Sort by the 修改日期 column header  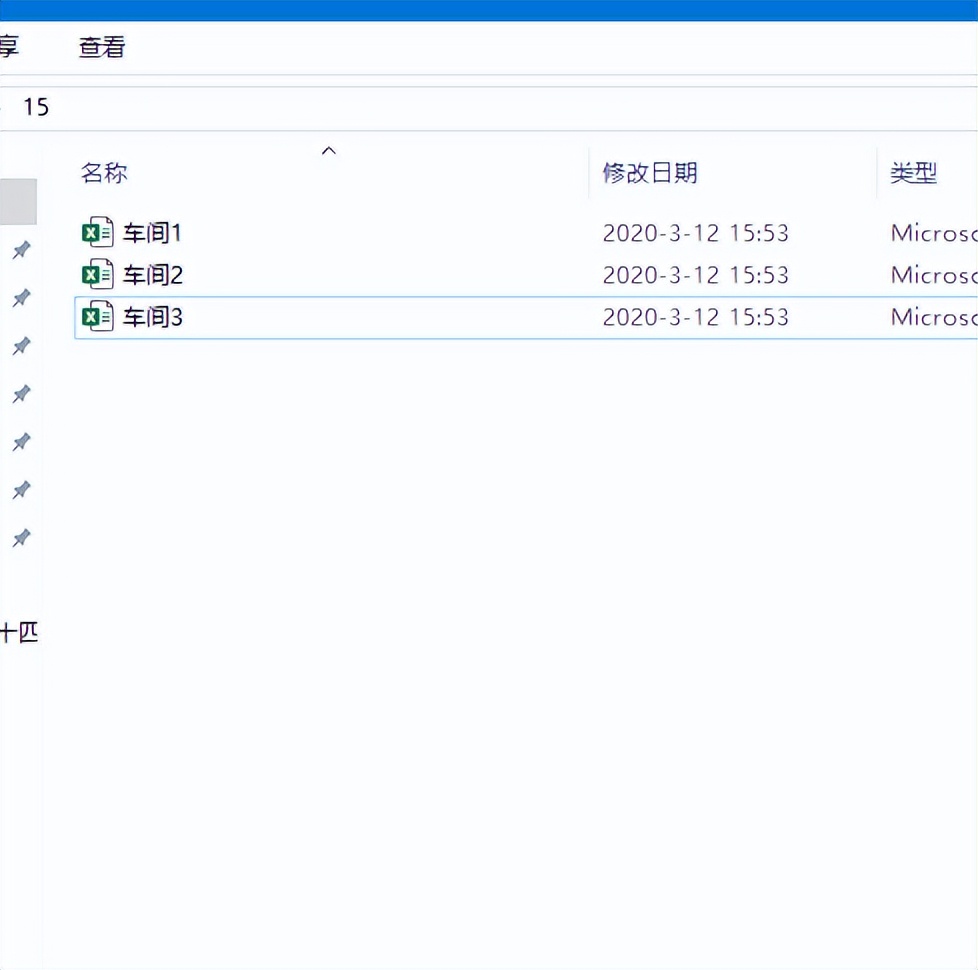pyautogui.click(x=649, y=173)
